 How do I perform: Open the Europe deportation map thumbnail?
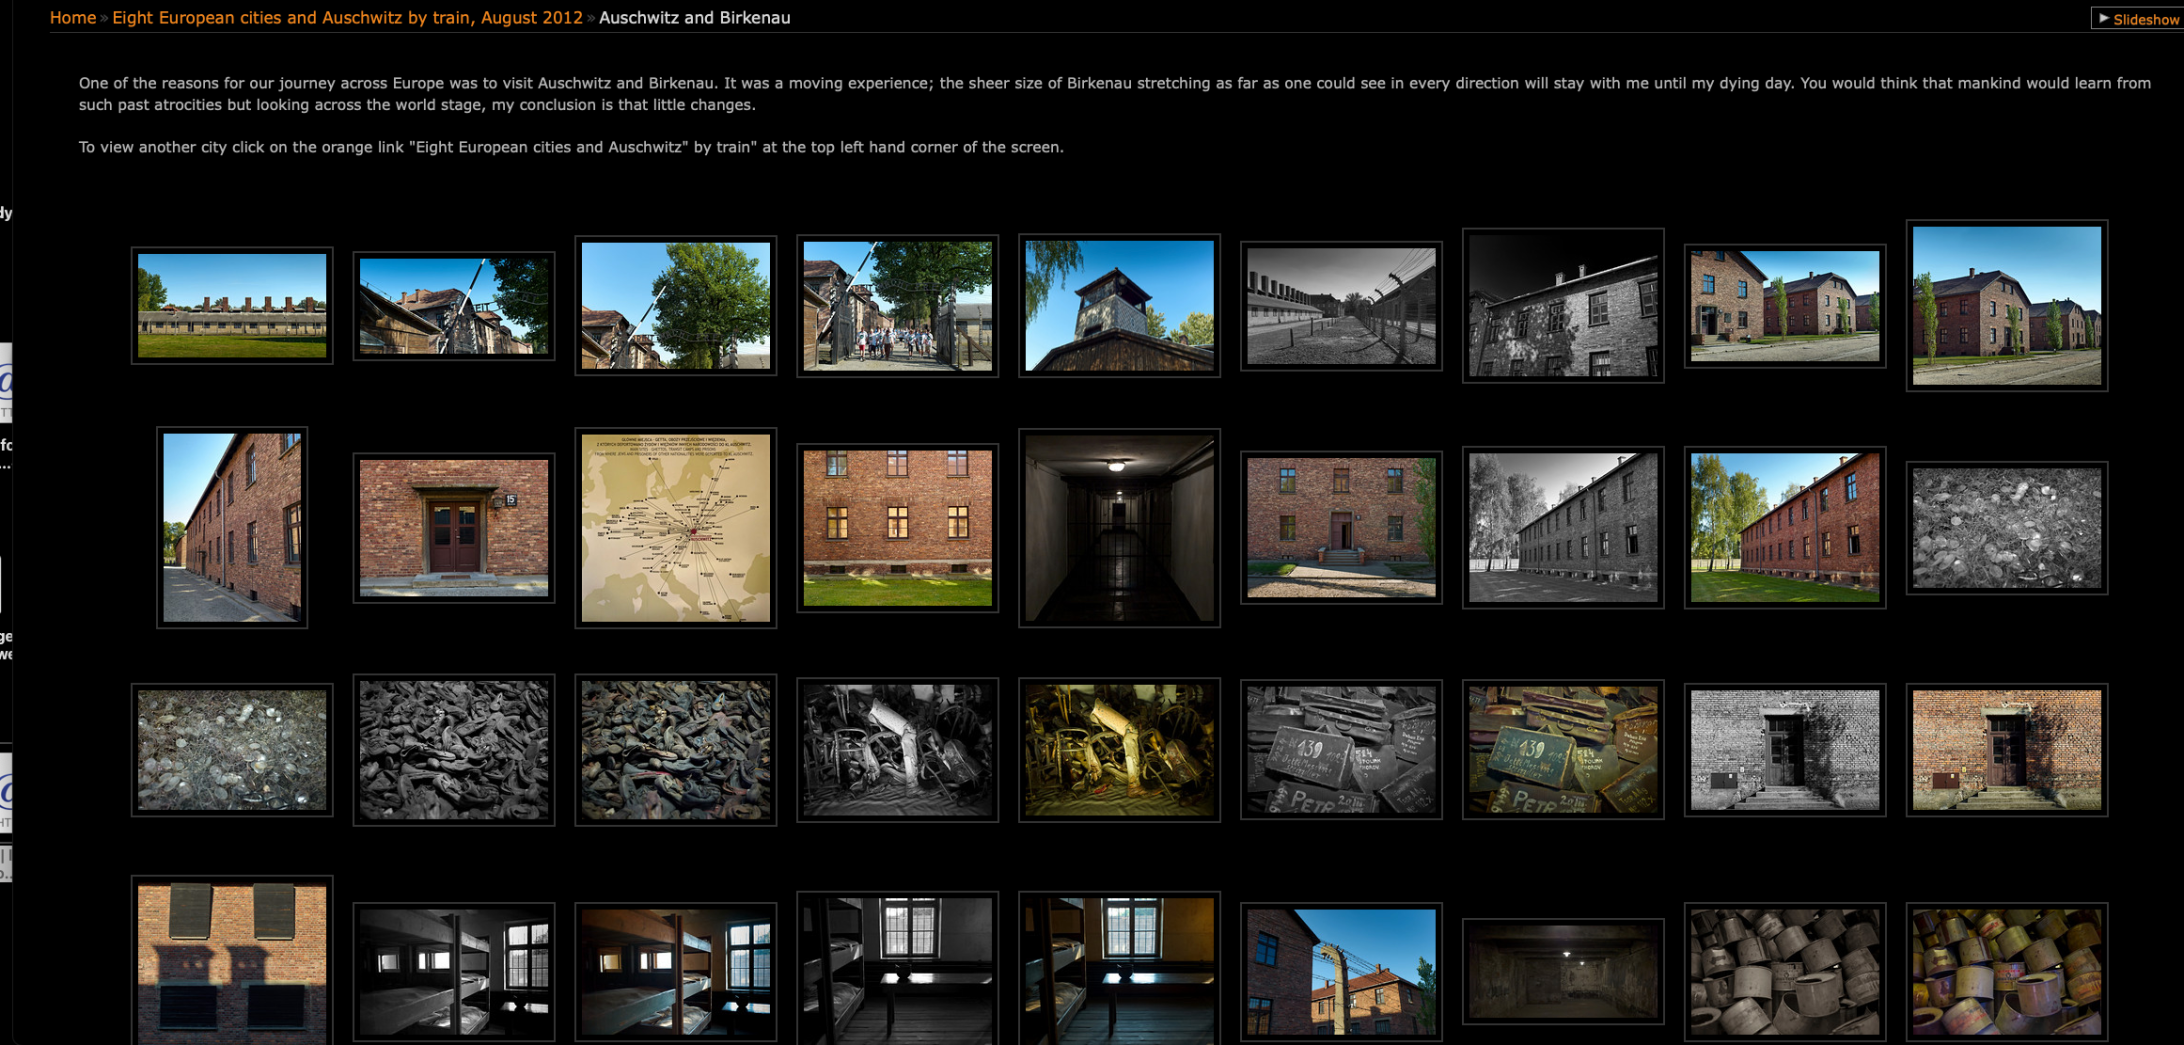[x=675, y=528]
